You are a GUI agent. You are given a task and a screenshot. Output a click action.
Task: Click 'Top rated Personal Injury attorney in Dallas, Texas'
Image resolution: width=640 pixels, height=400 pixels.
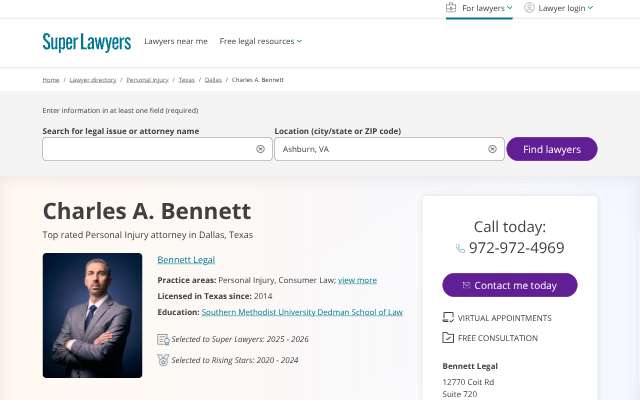point(148,235)
